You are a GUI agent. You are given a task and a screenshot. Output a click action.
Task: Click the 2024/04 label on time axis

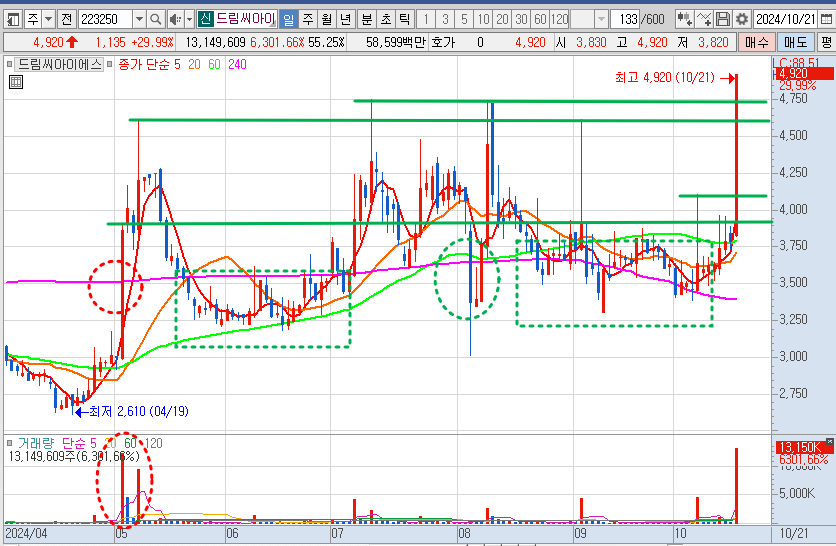tap(26, 533)
